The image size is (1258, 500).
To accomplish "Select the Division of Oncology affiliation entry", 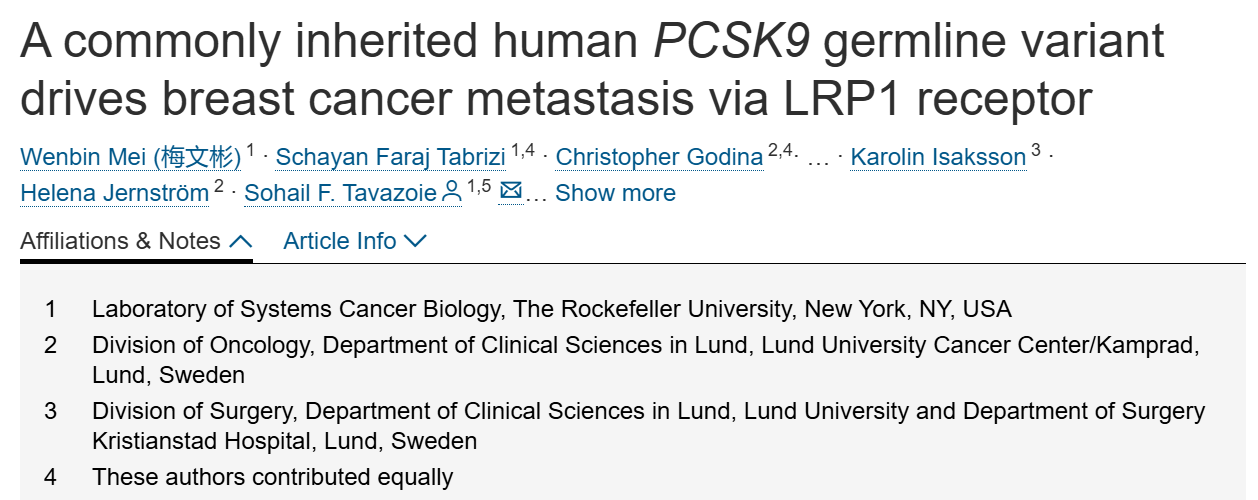I will click(x=646, y=360).
